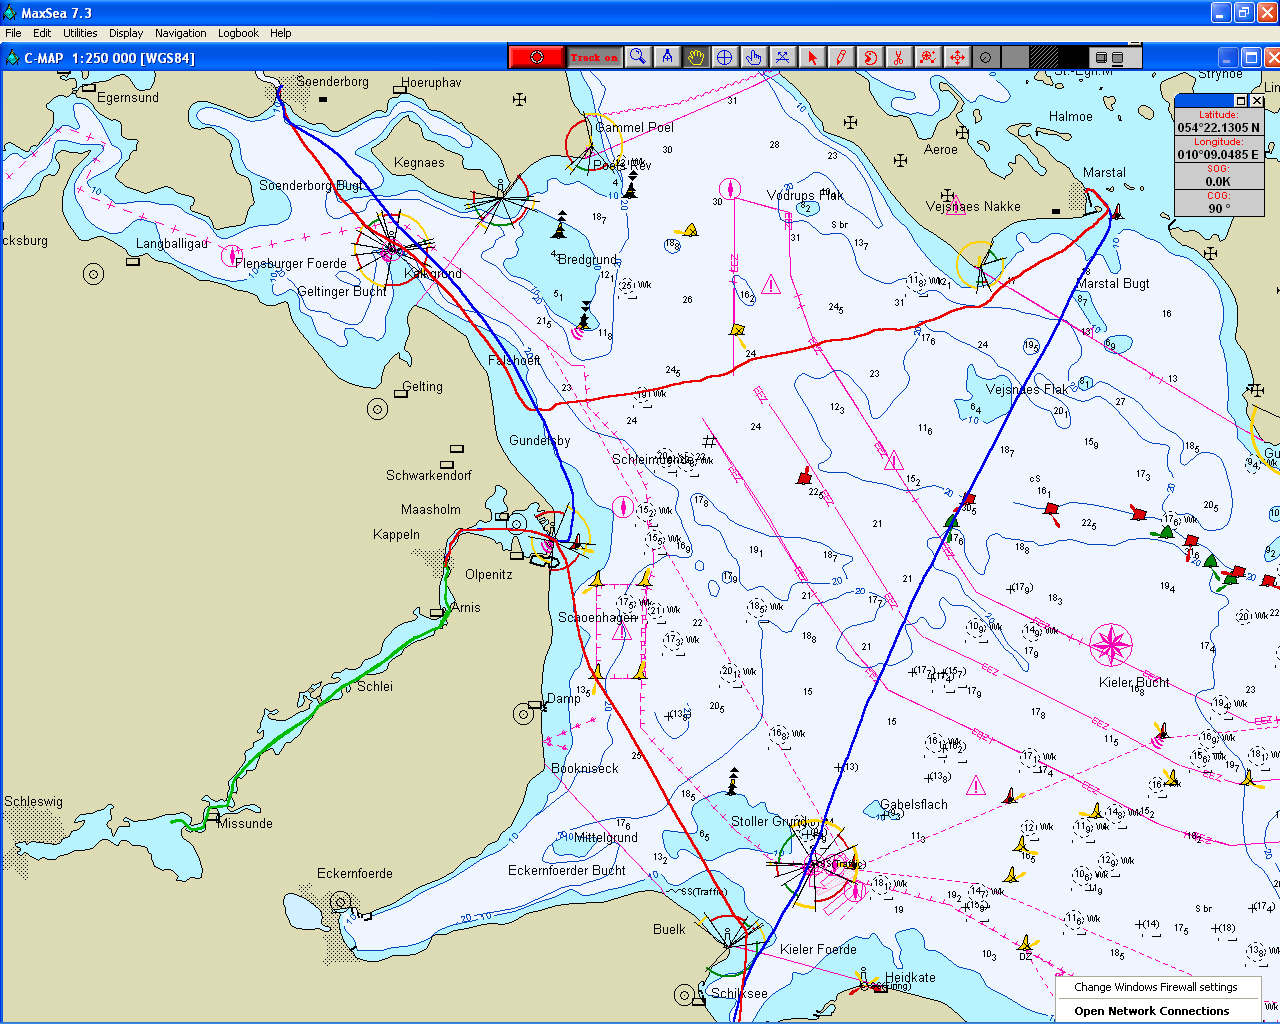Click the COG value 90°

pos(1218,208)
